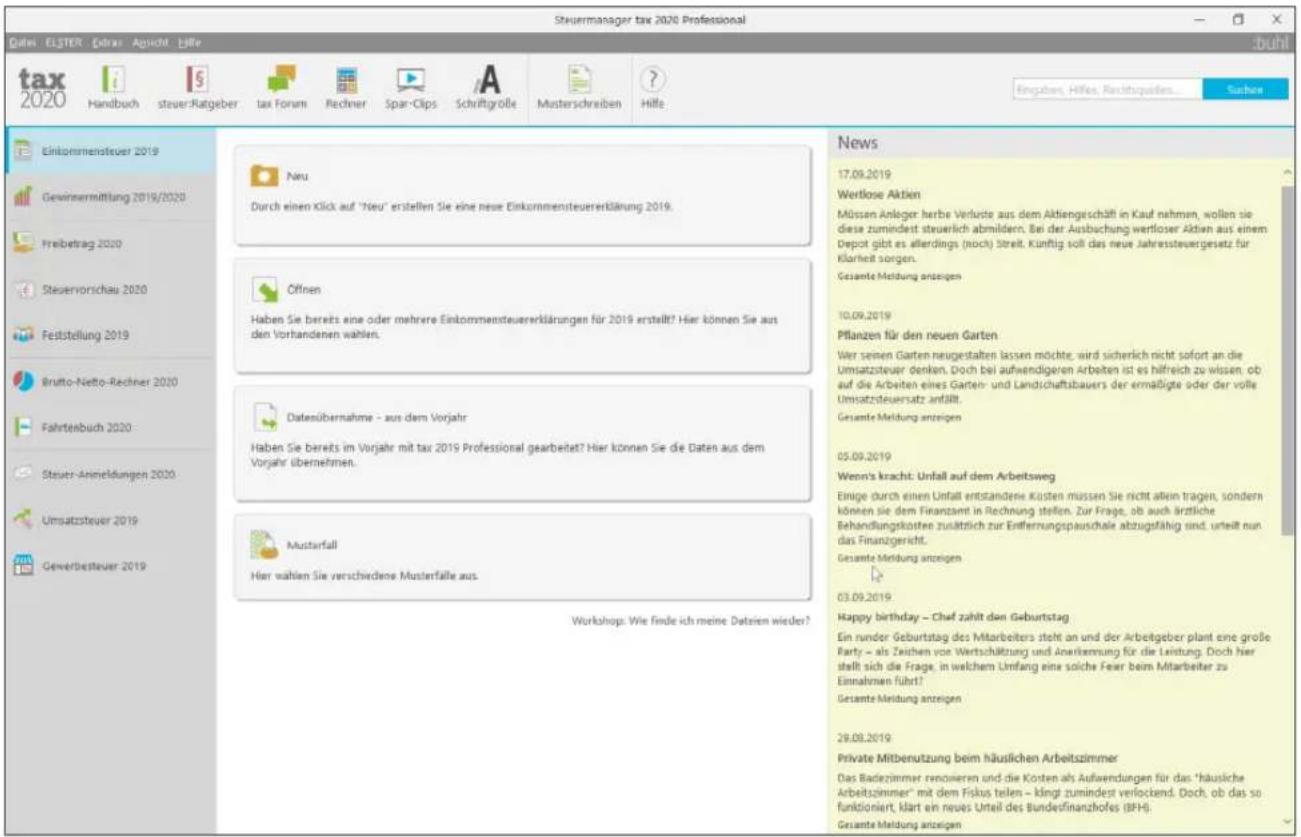Open Gewerbesteuer 2019 module
The width and height of the screenshot is (1301, 837).
[108, 566]
